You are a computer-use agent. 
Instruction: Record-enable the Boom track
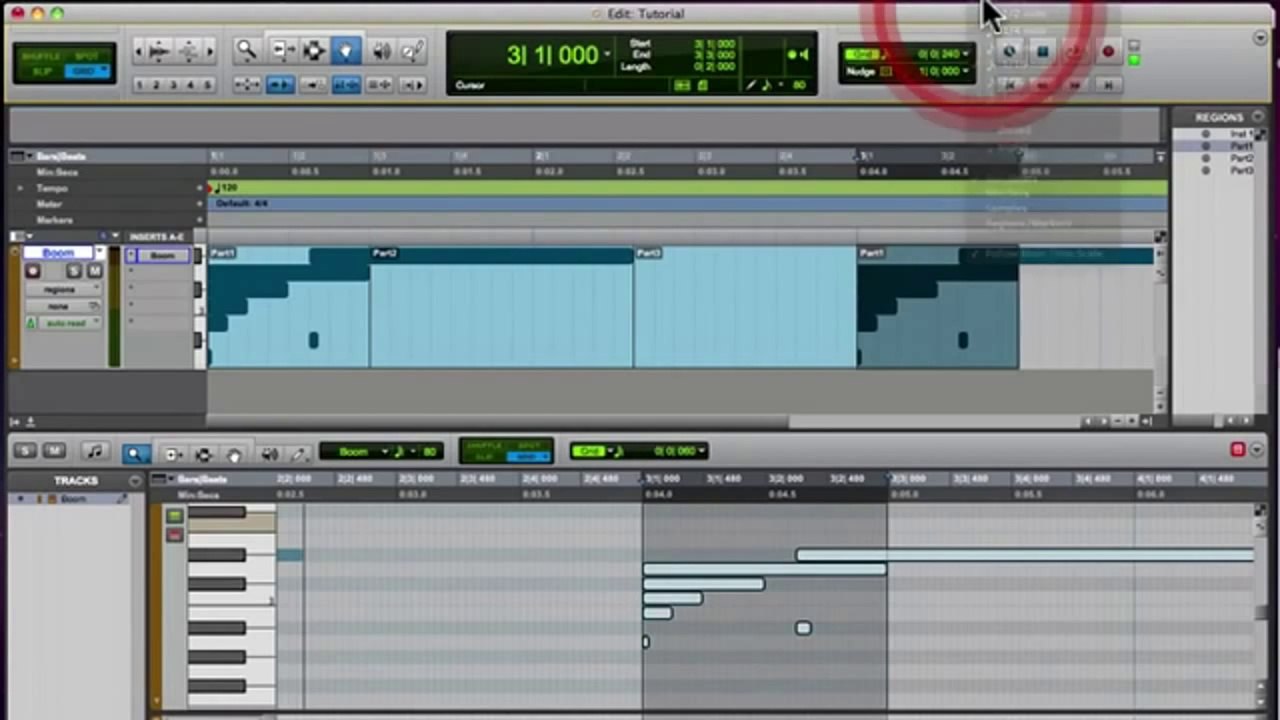(33, 272)
